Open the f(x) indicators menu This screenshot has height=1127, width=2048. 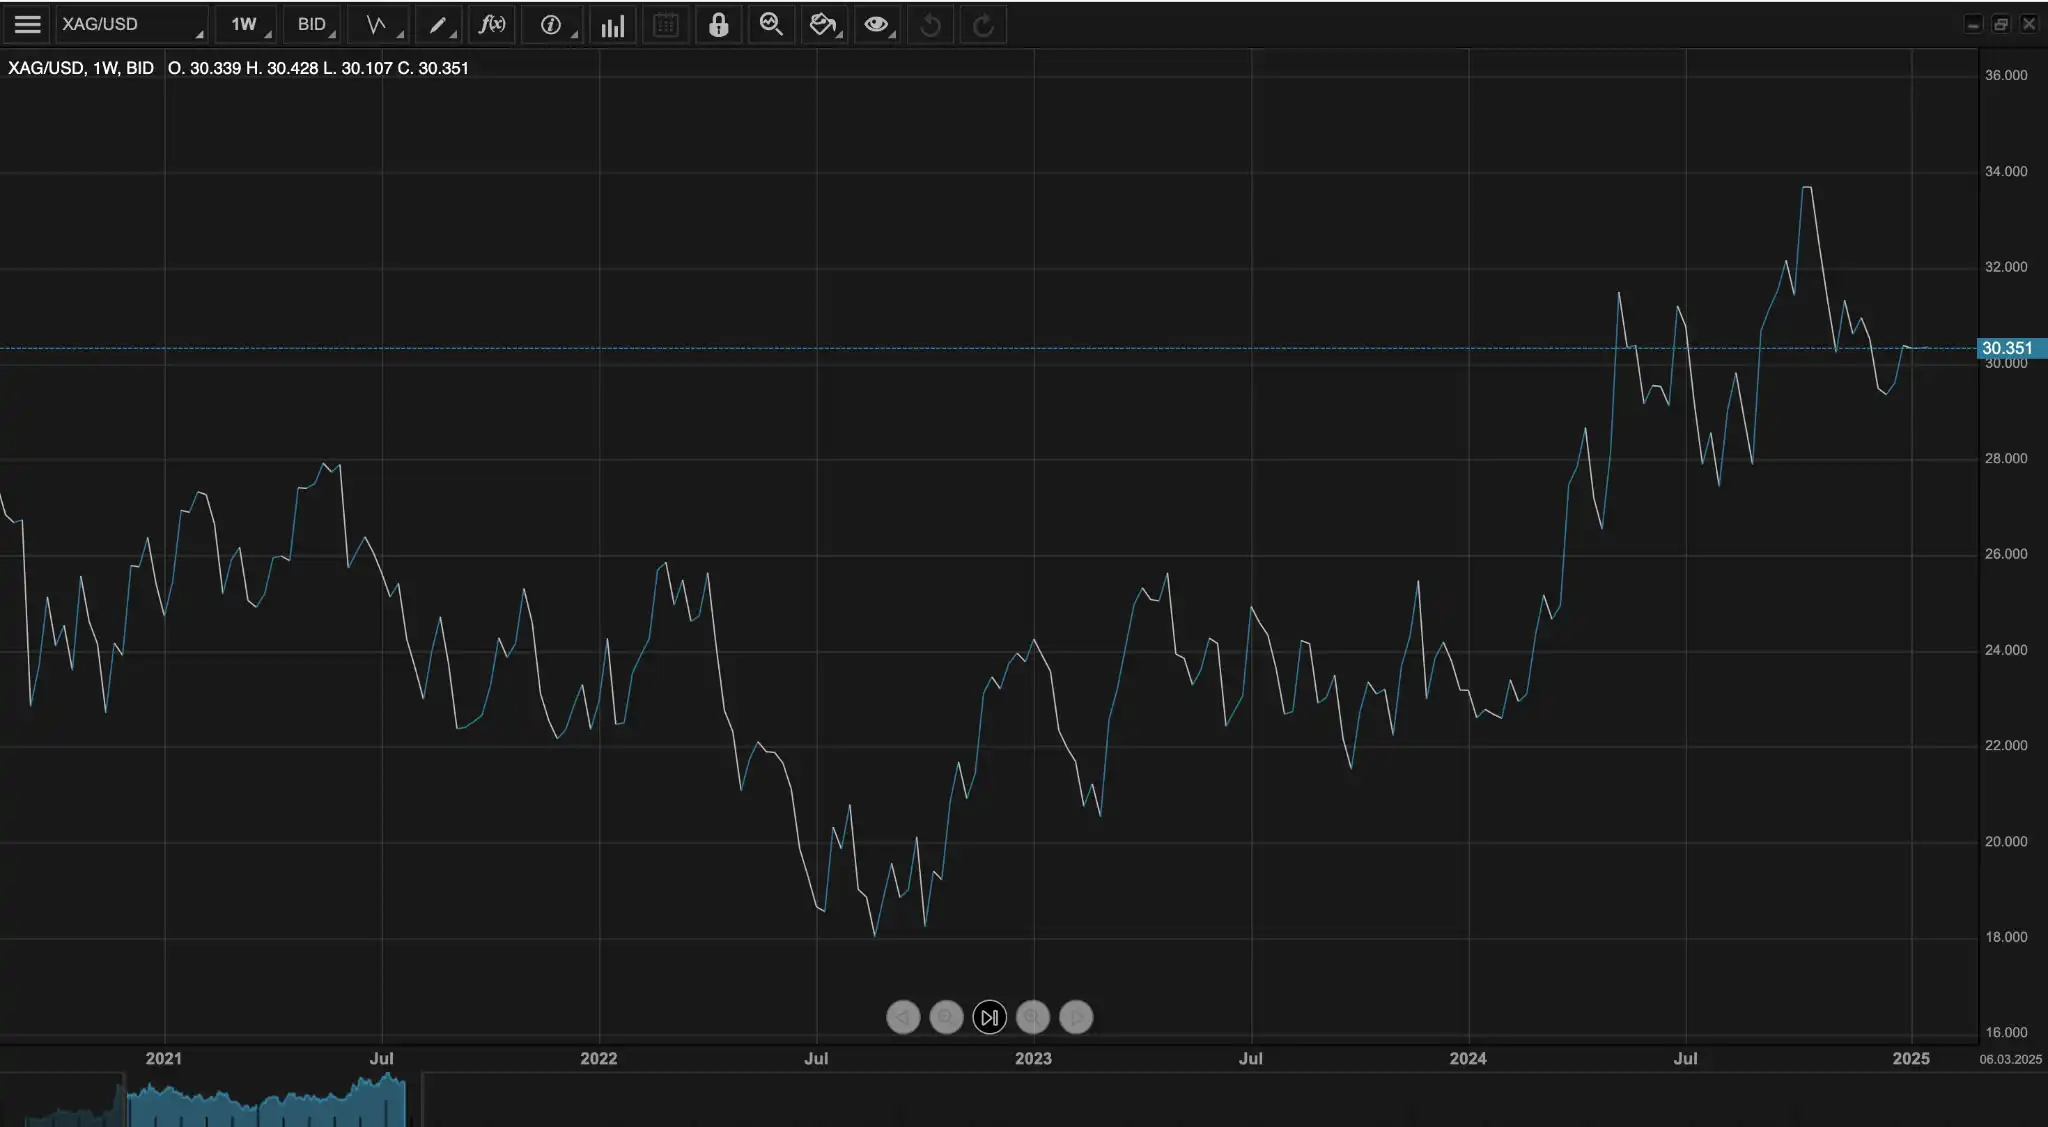pyautogui.click(x=492, y=24)
